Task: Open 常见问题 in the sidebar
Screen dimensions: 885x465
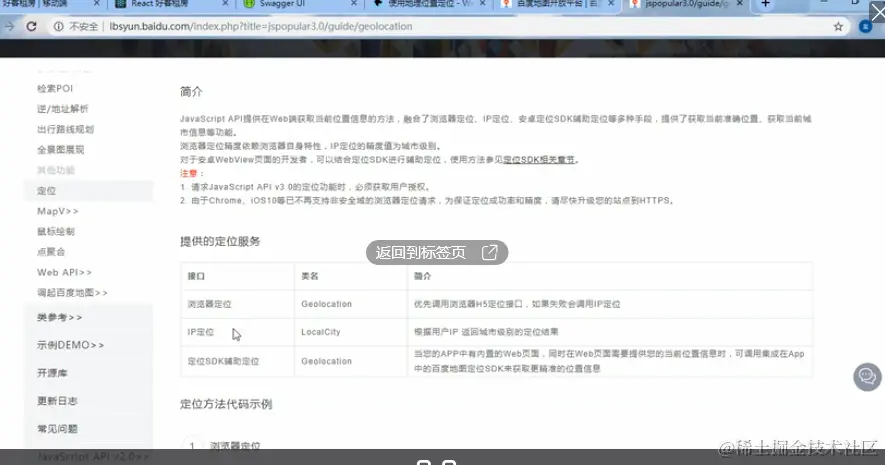Action: point(57,429)
